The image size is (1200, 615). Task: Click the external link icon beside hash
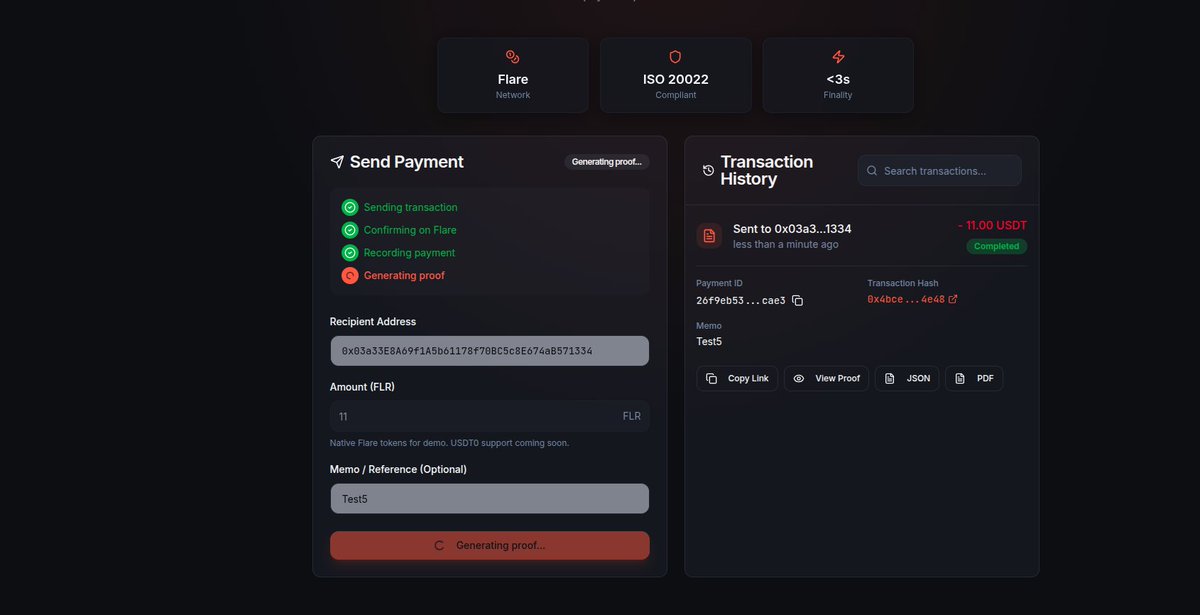[952, 299]
